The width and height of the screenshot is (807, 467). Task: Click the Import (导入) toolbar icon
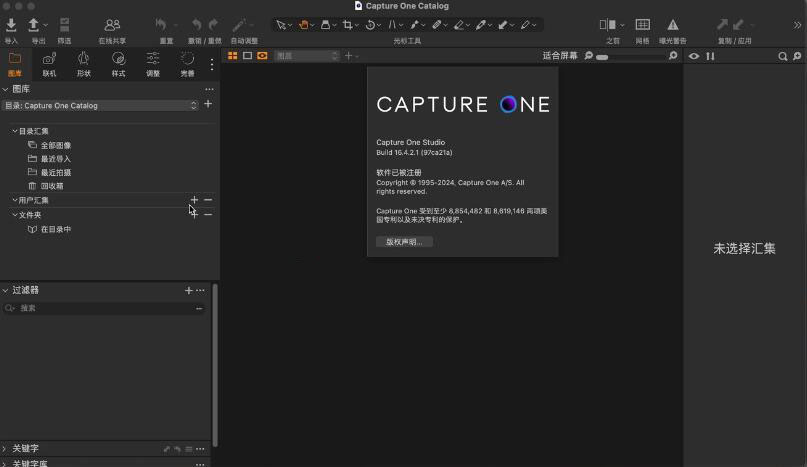11,25
